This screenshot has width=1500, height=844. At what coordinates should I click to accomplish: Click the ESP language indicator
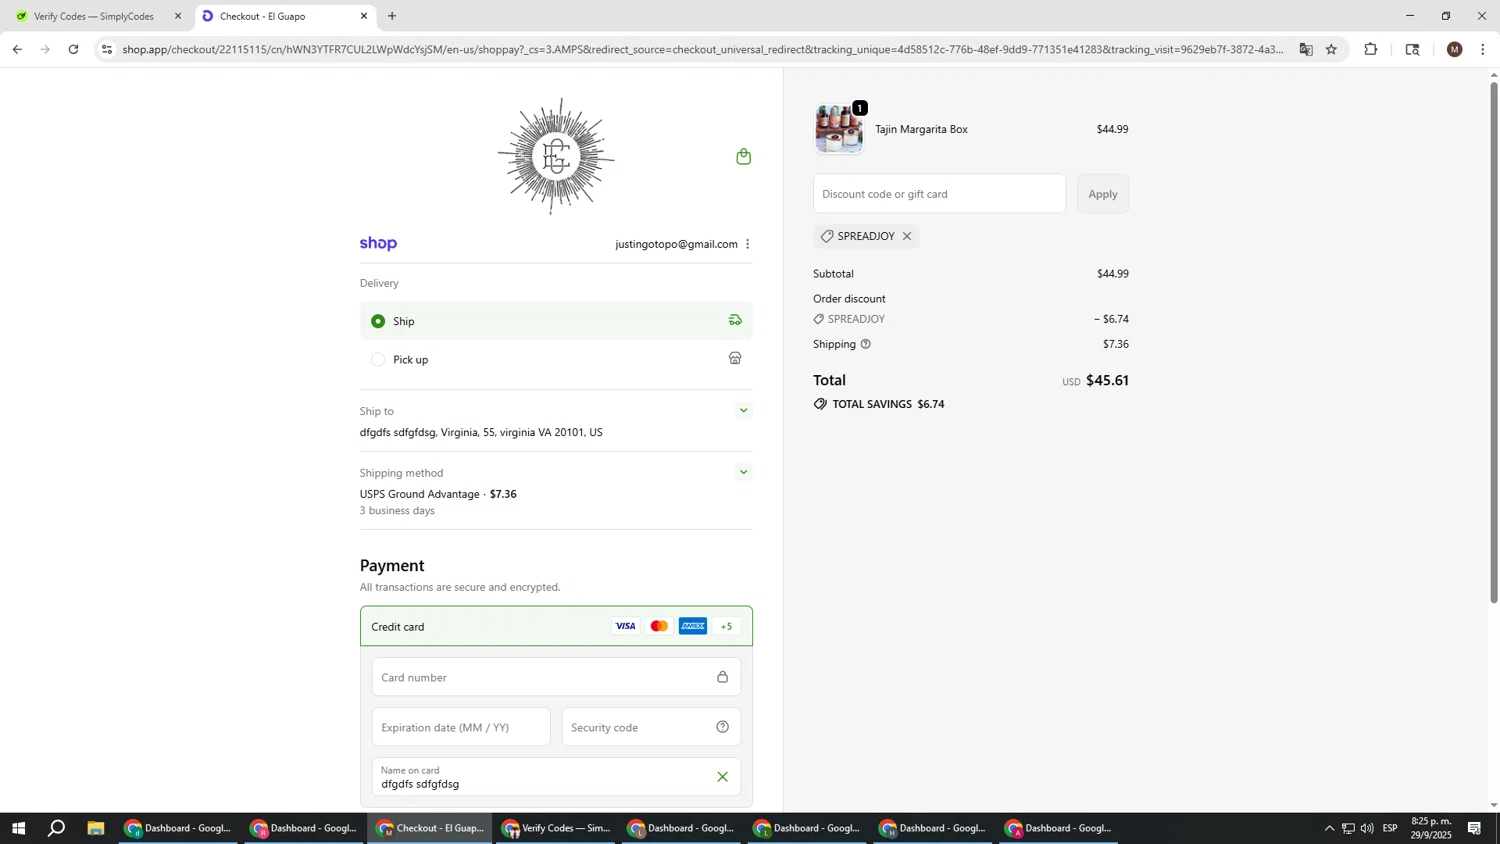coord(1390,828)
